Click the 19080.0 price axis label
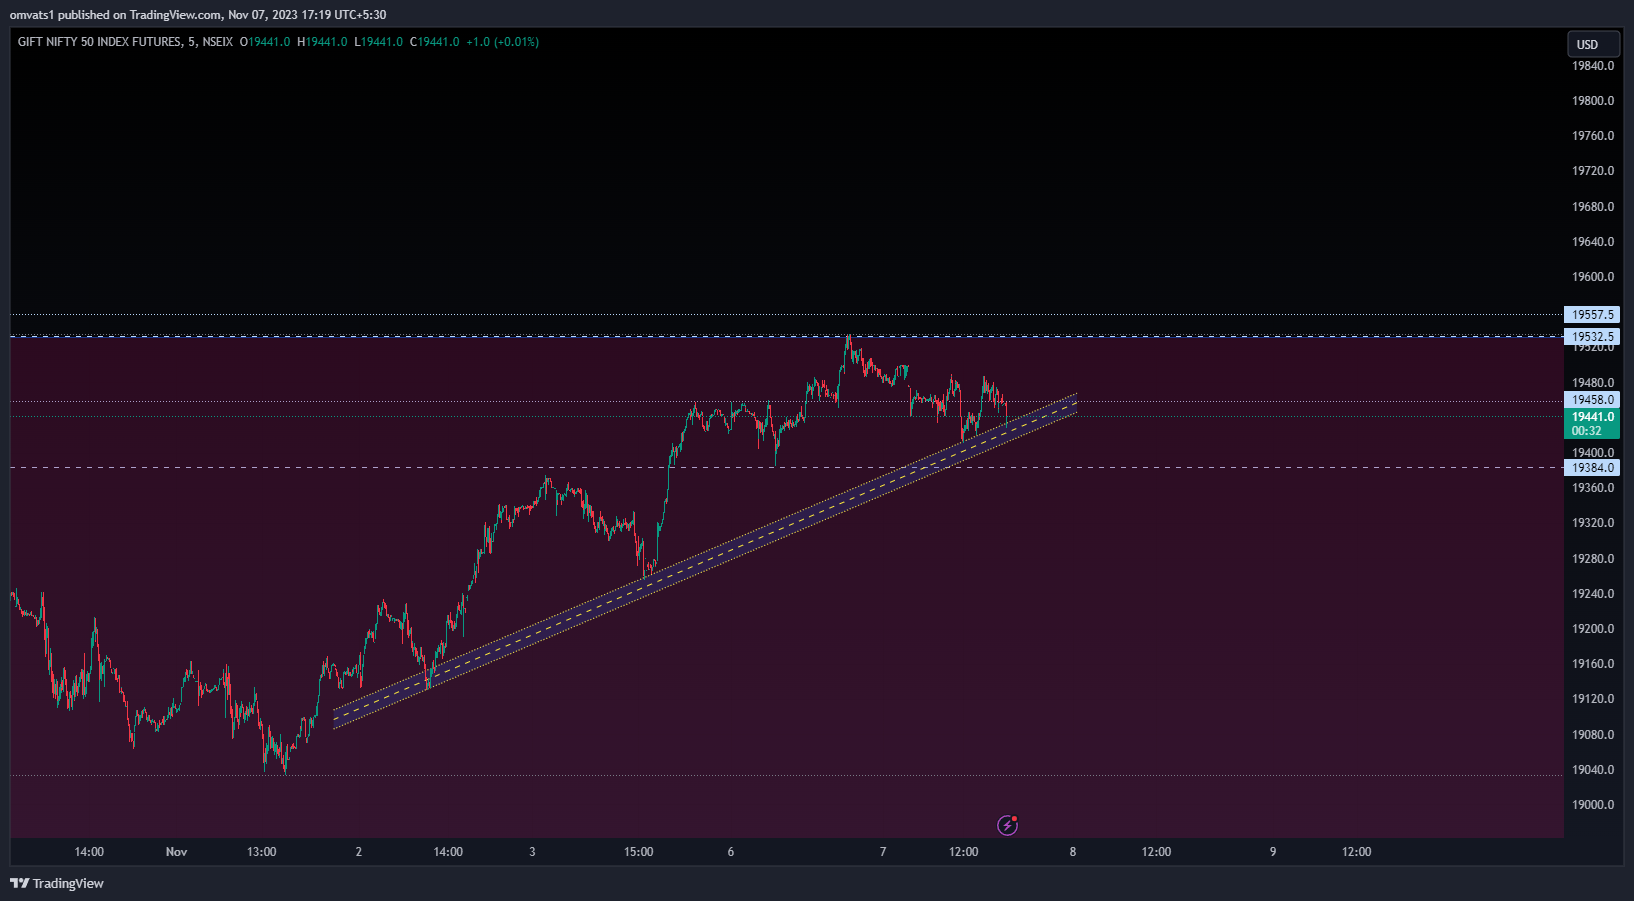The width and height of the screenshot is (1634, 901). pos(1593,735)
